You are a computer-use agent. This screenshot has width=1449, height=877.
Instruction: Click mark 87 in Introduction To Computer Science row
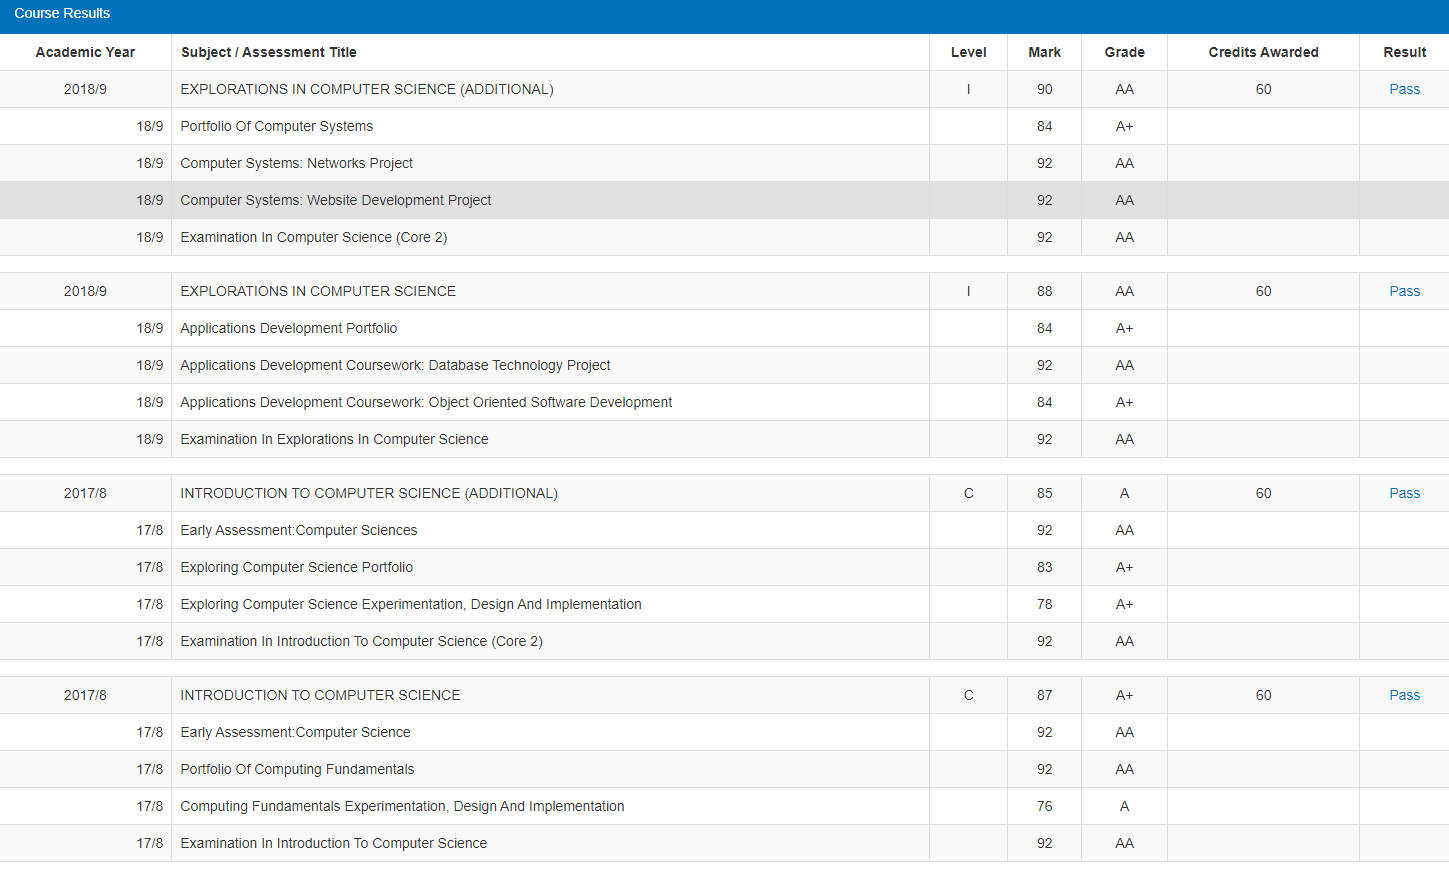[x=1044, y=695]
